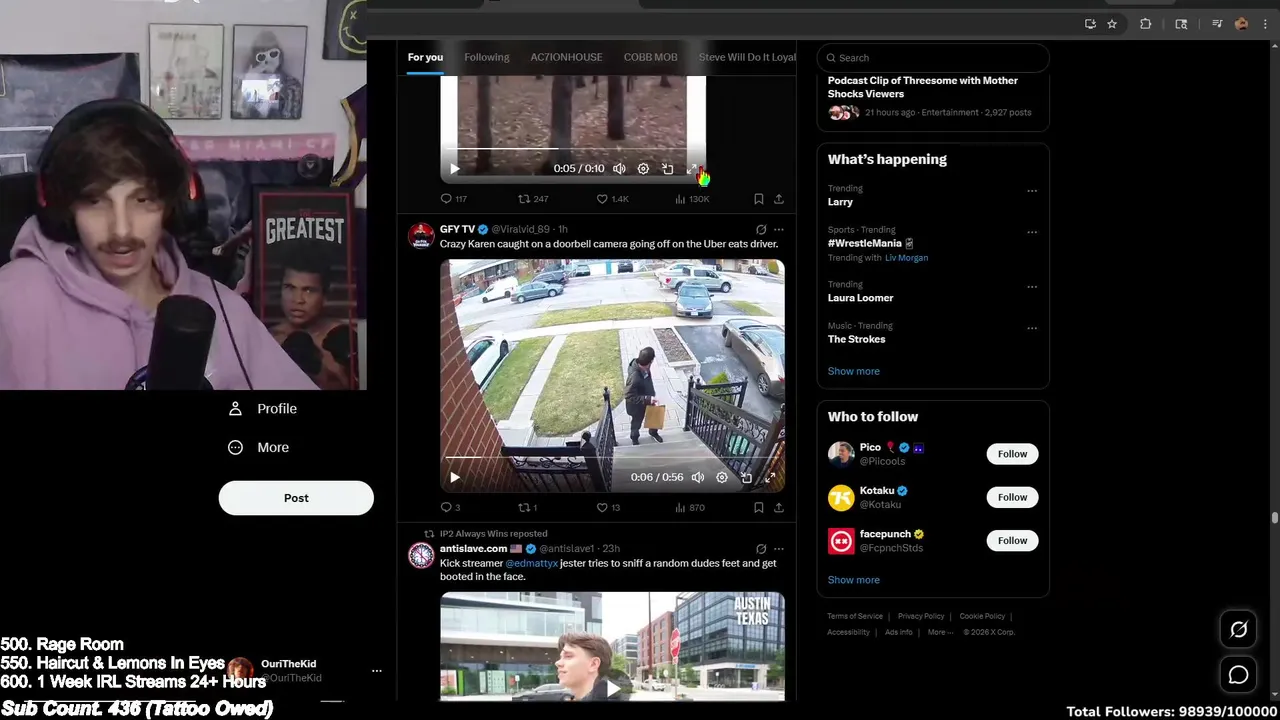The width and height of the screenshot is (1280, 720).
Task: Open Terms of Service footer link
Action: click(855, 616)
